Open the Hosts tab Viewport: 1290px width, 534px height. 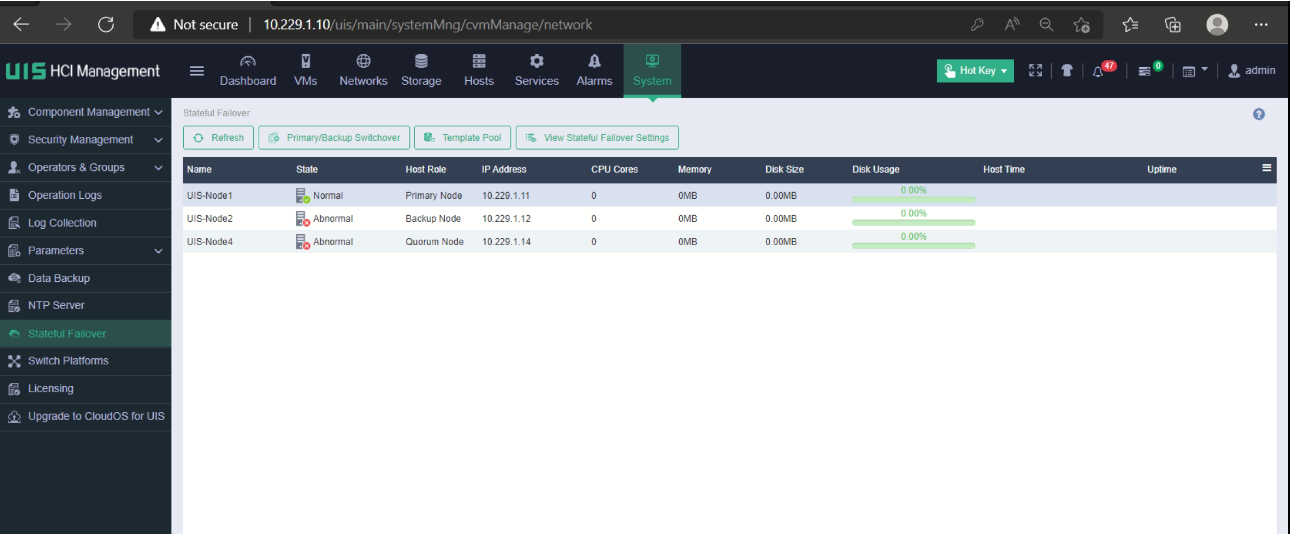pyautogui.click(x=479, y=71)
